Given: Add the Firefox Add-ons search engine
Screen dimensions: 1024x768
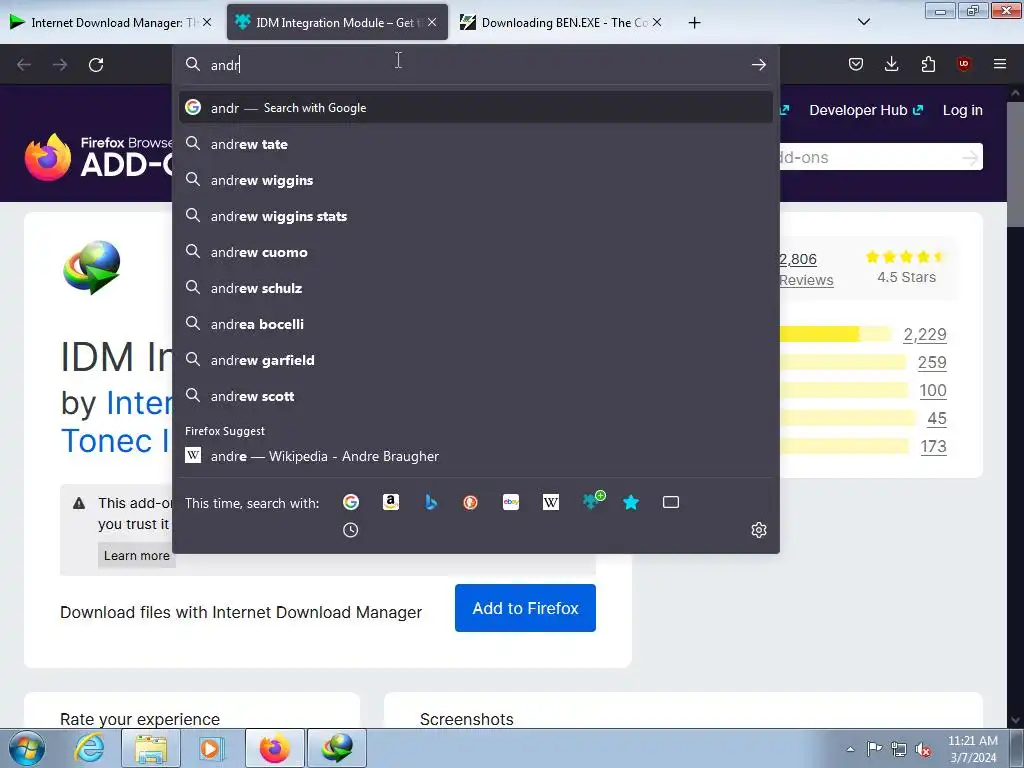Looking at the screenshot, I should point(593,500).
